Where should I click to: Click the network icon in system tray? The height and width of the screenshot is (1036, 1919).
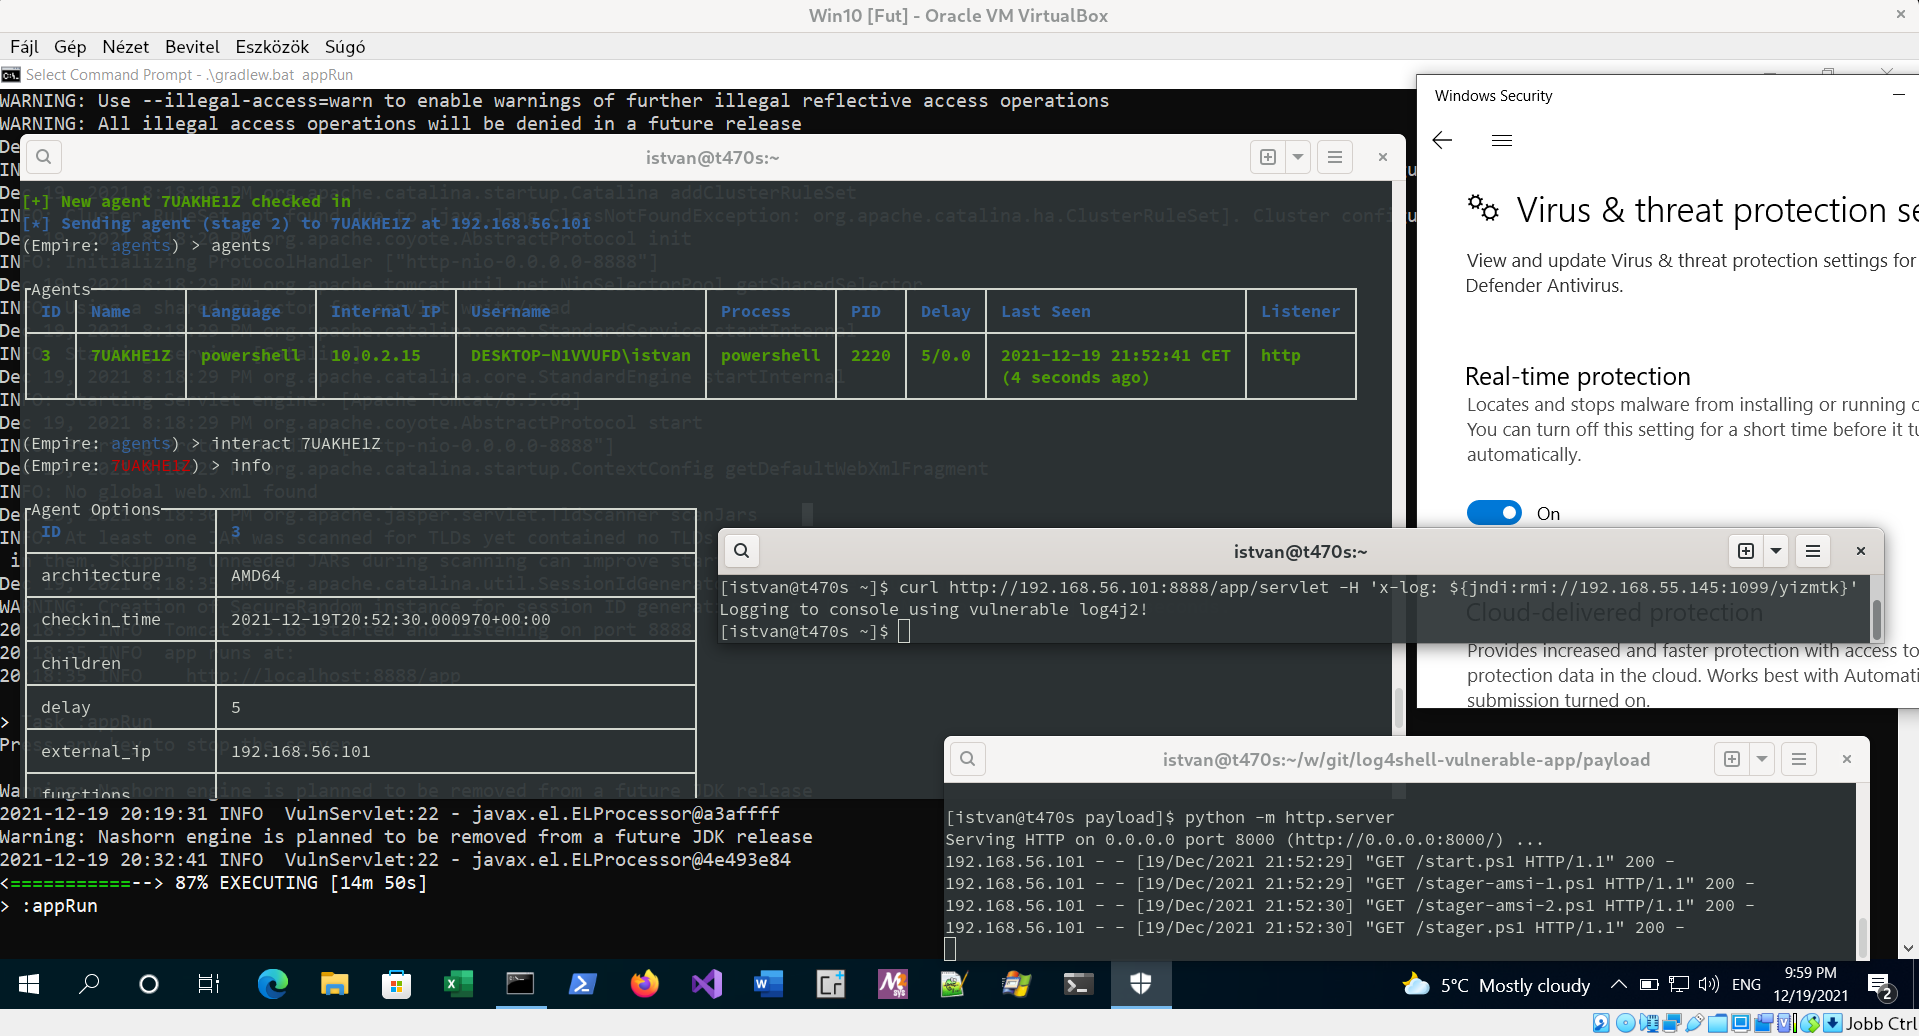(1679, 985)
